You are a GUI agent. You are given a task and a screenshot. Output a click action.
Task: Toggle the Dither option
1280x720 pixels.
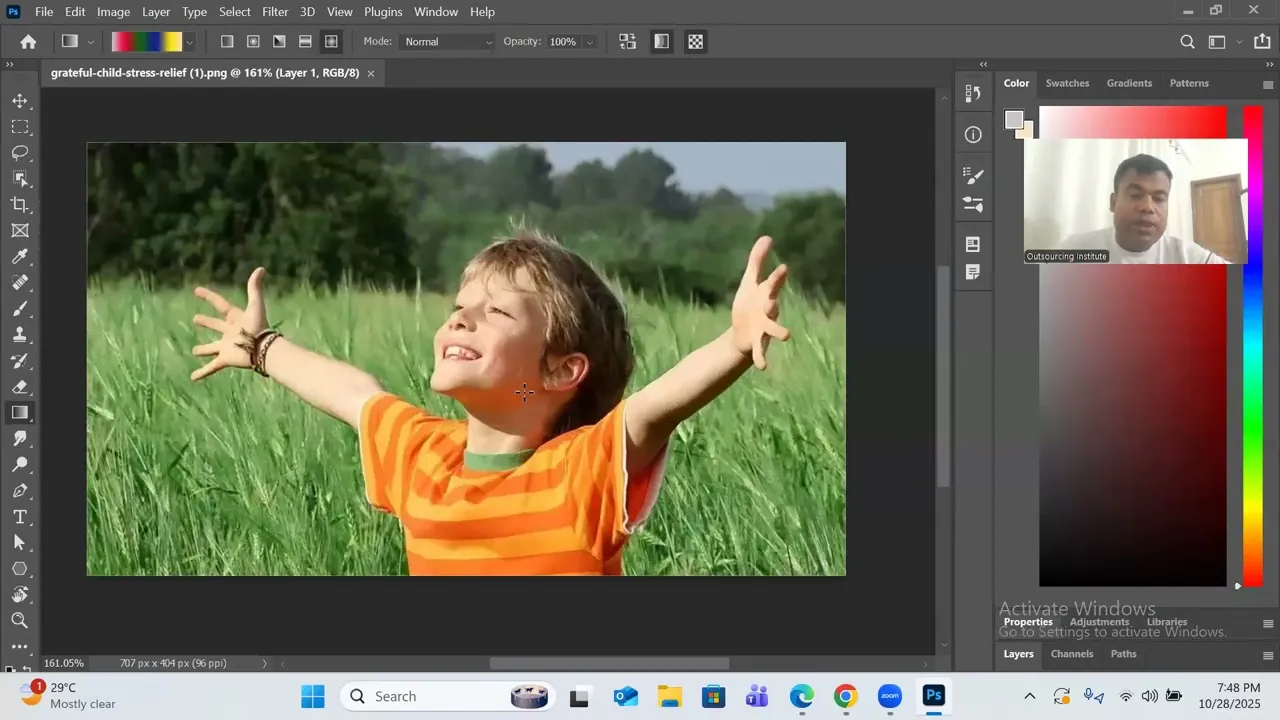click(661, 42)
